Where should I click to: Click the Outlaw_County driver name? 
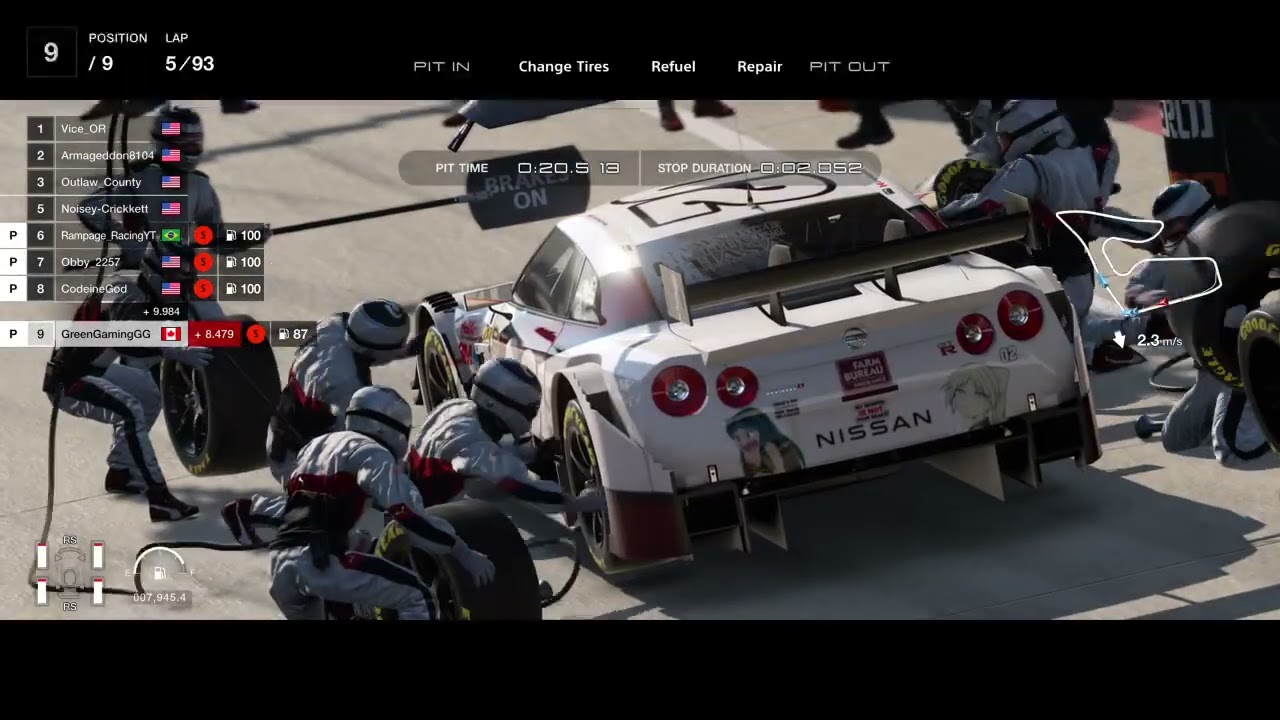tap(101, 182)
